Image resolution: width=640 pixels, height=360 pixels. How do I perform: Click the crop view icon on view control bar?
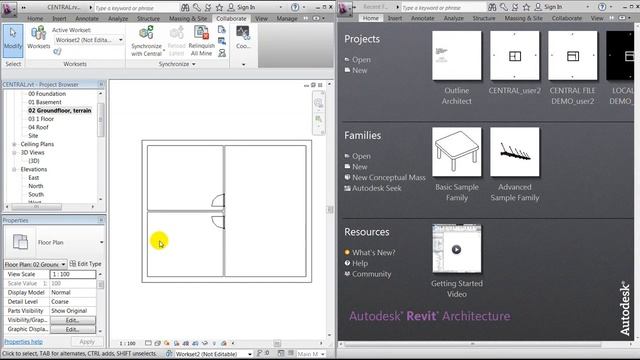[186, 343]
